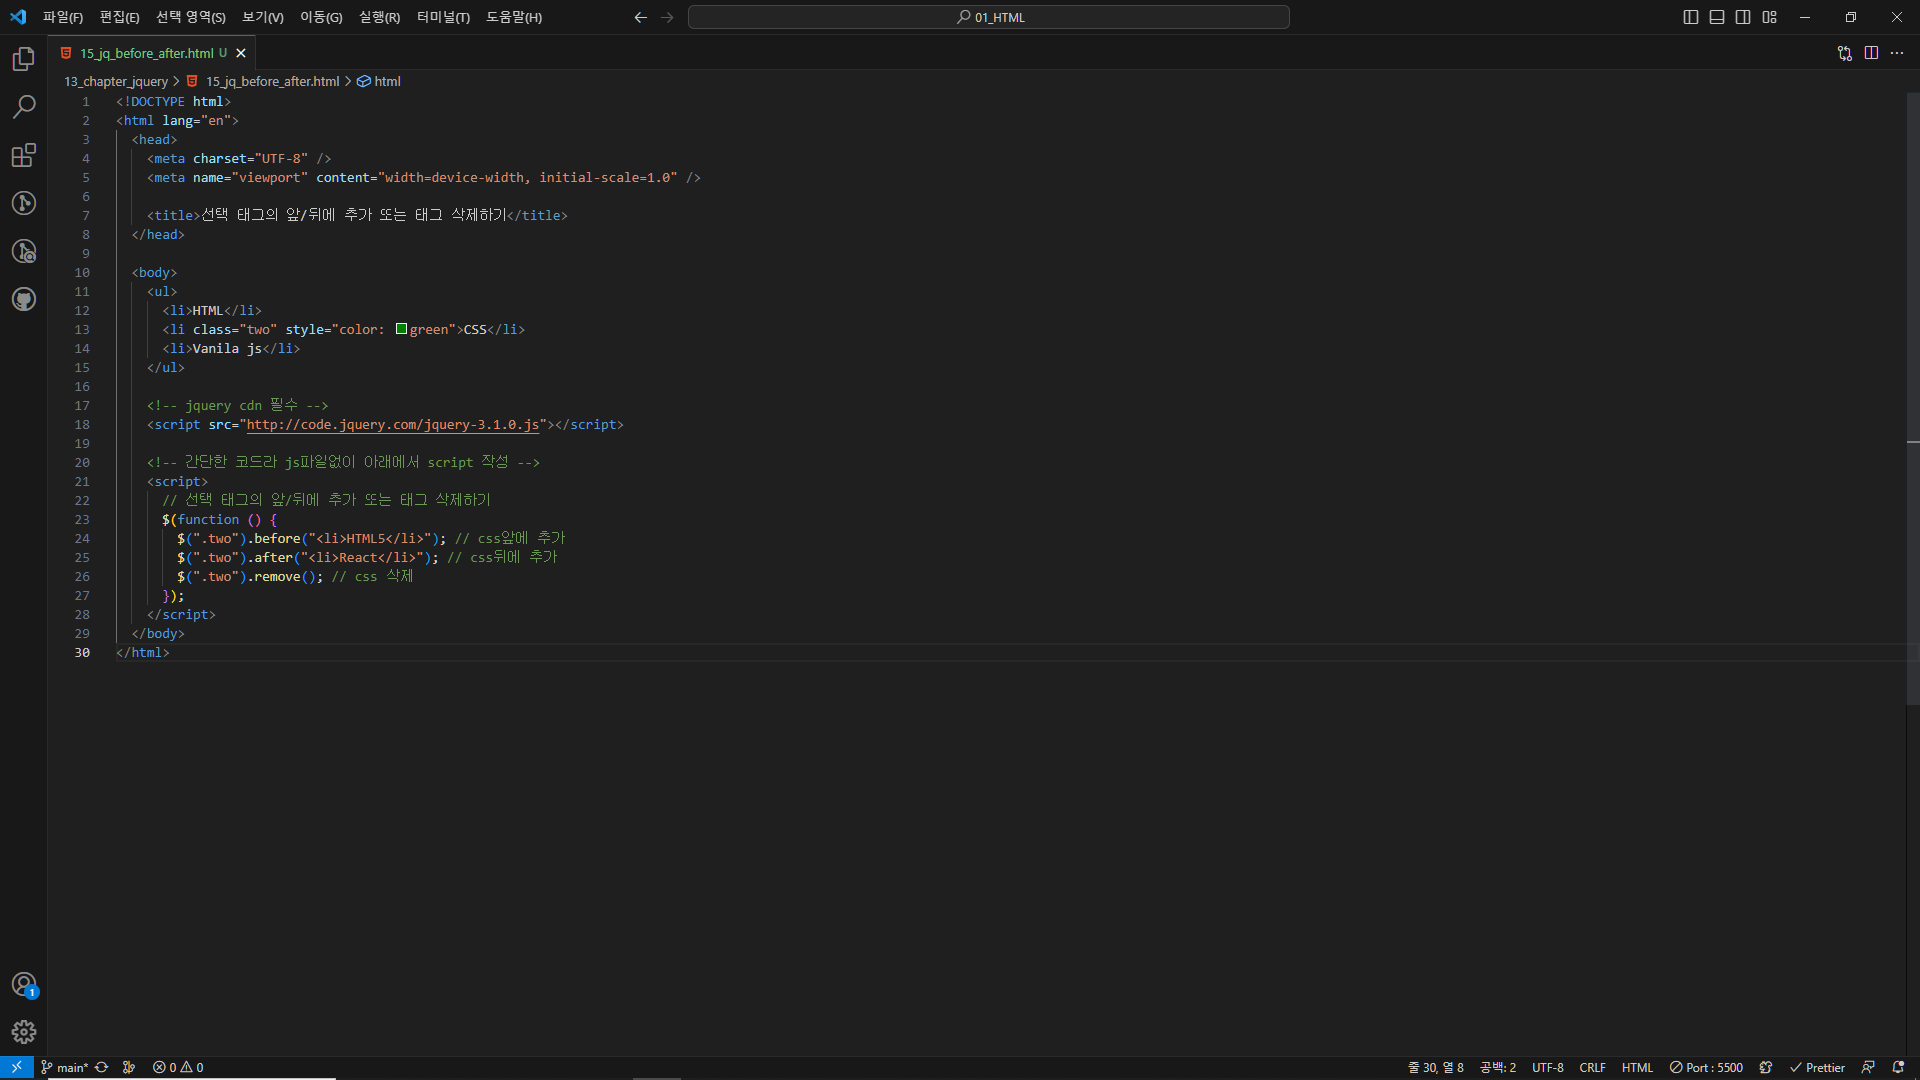Expand 13_chapter_jquery breadcrumb folder
The height and width of the screenshot is (1080, 1920).
pyautogui.click(x=116, y=81)
